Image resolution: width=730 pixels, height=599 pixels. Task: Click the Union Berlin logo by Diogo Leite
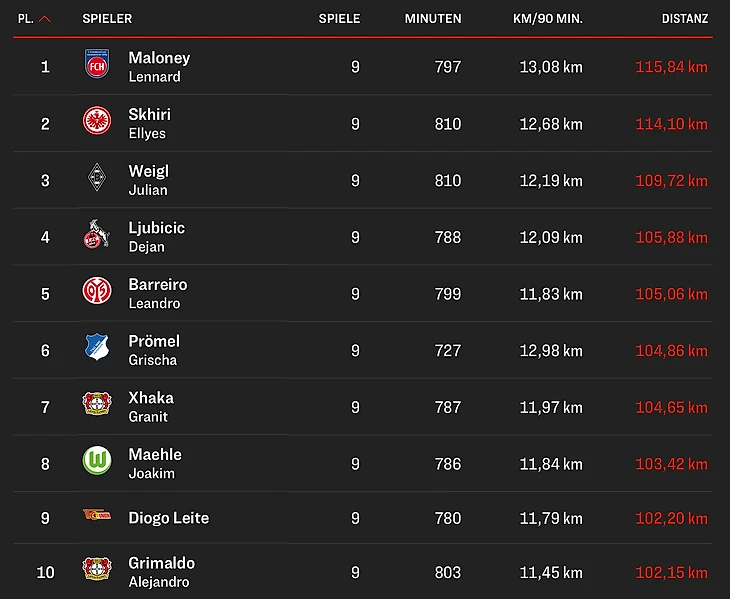97,517
